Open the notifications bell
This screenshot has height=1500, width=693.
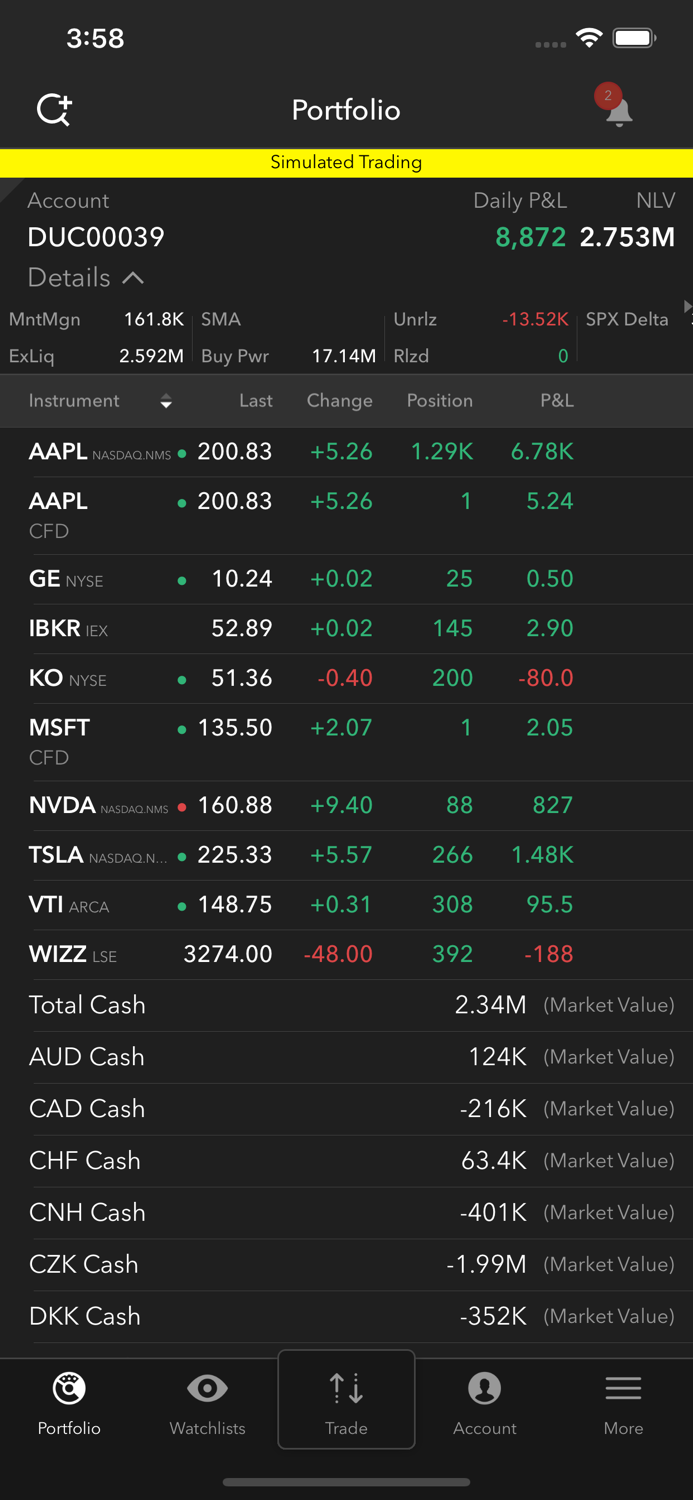(619, 110)
